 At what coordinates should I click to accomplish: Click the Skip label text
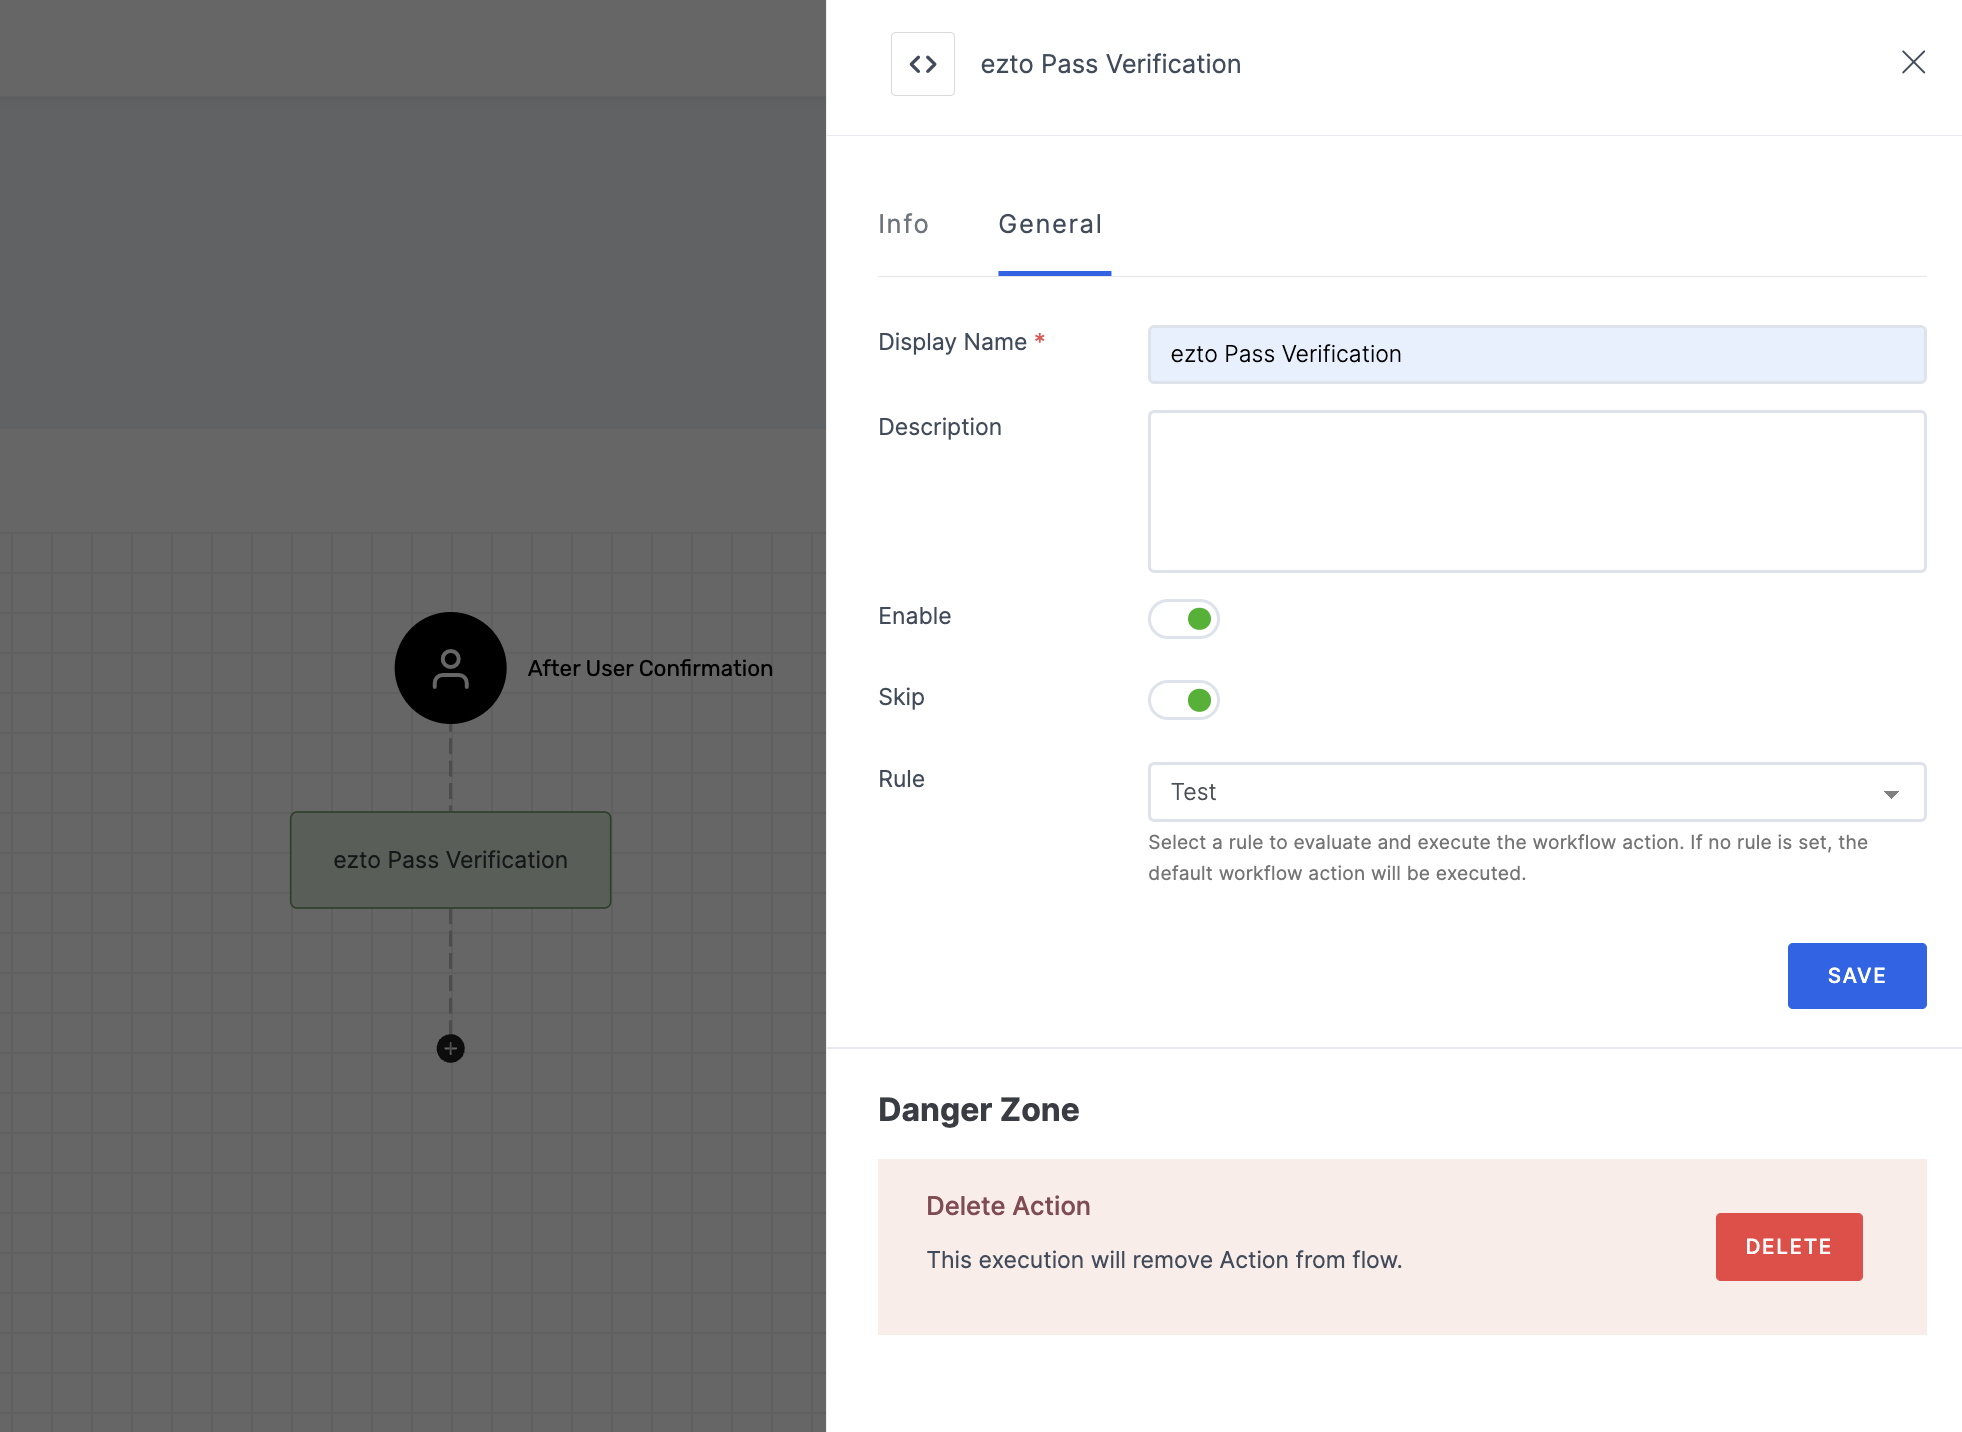(x=901, y=697)
